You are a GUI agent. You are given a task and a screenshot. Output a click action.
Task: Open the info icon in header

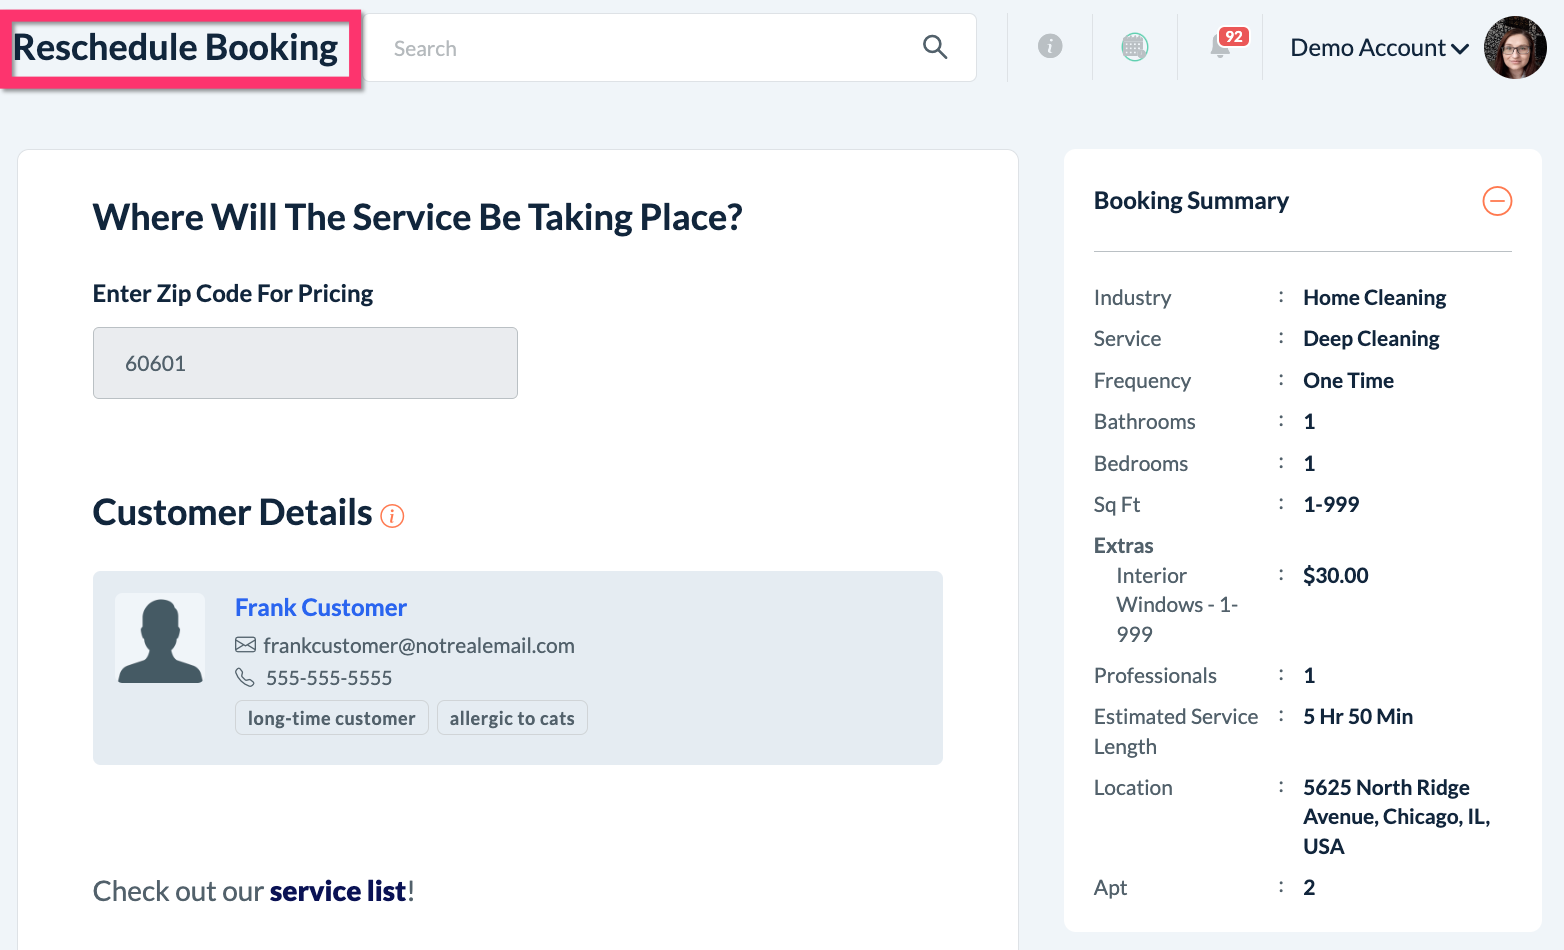pos(1050,46)
